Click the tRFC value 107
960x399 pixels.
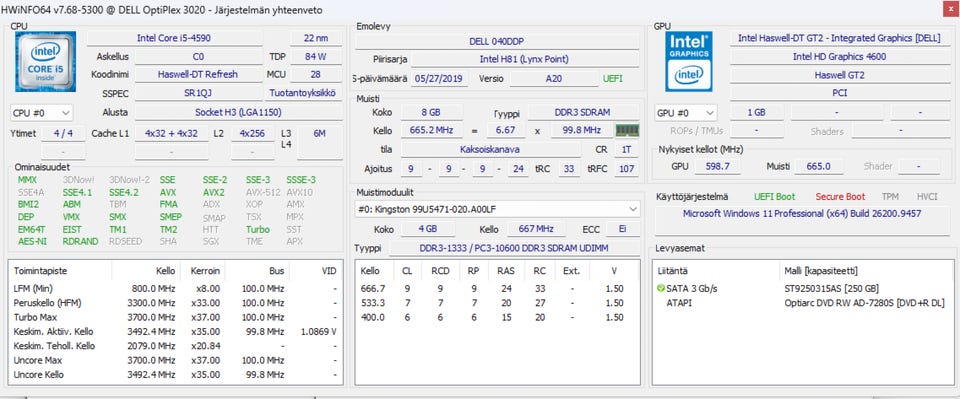[x=626, y=168]
